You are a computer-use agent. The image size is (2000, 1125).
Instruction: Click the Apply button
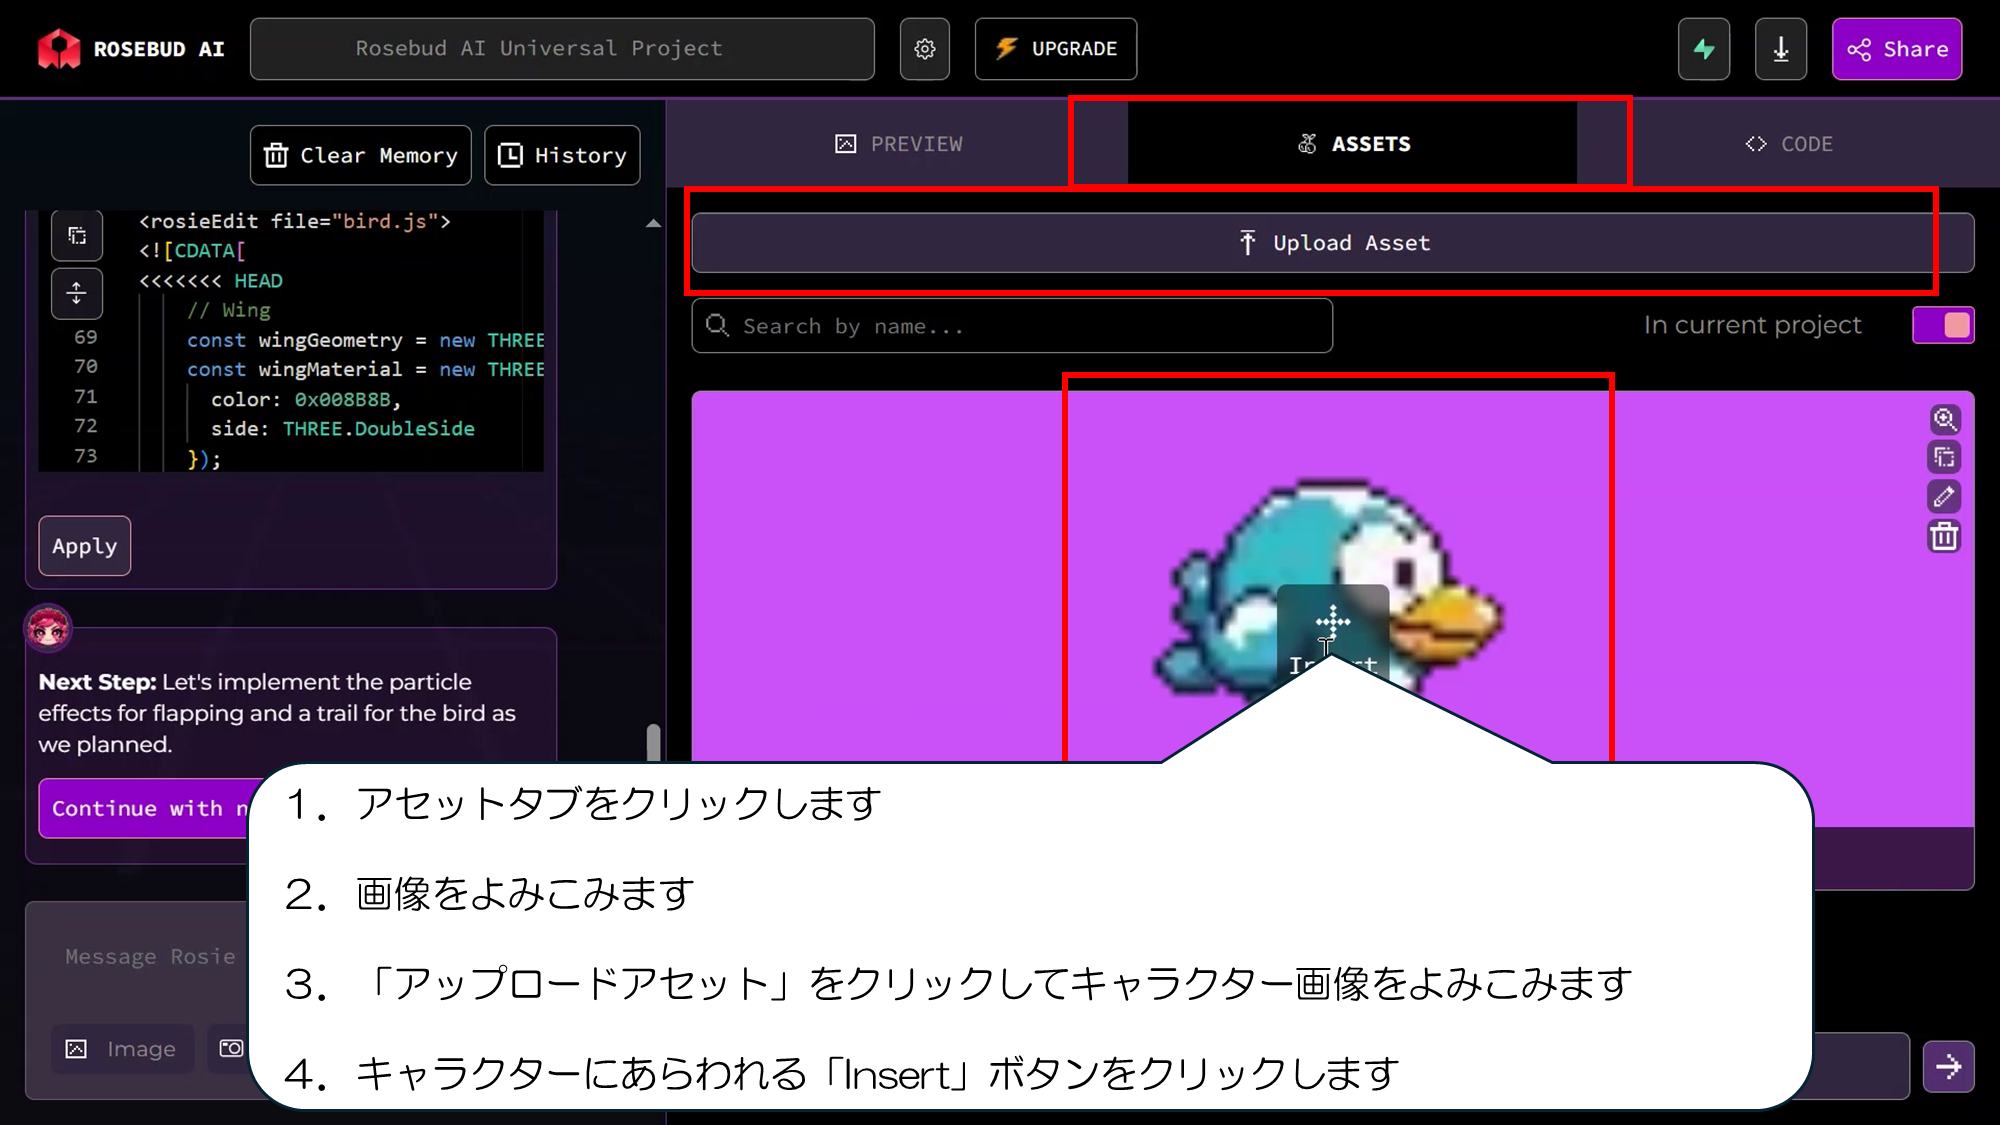(85, 546)
